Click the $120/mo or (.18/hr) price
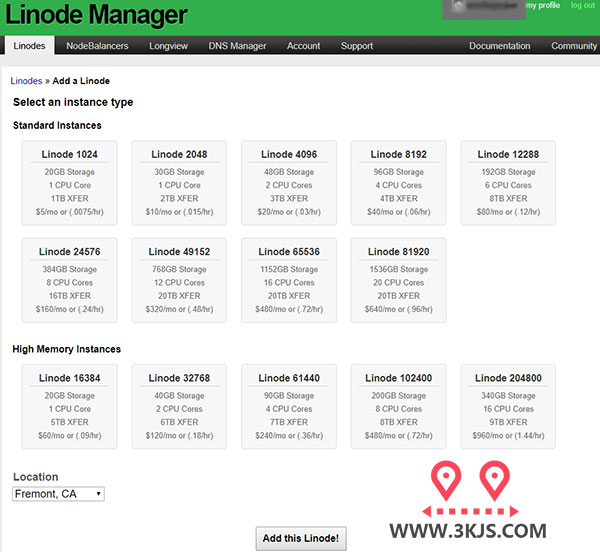The image size is (600, 552). [x=179, y=435]
